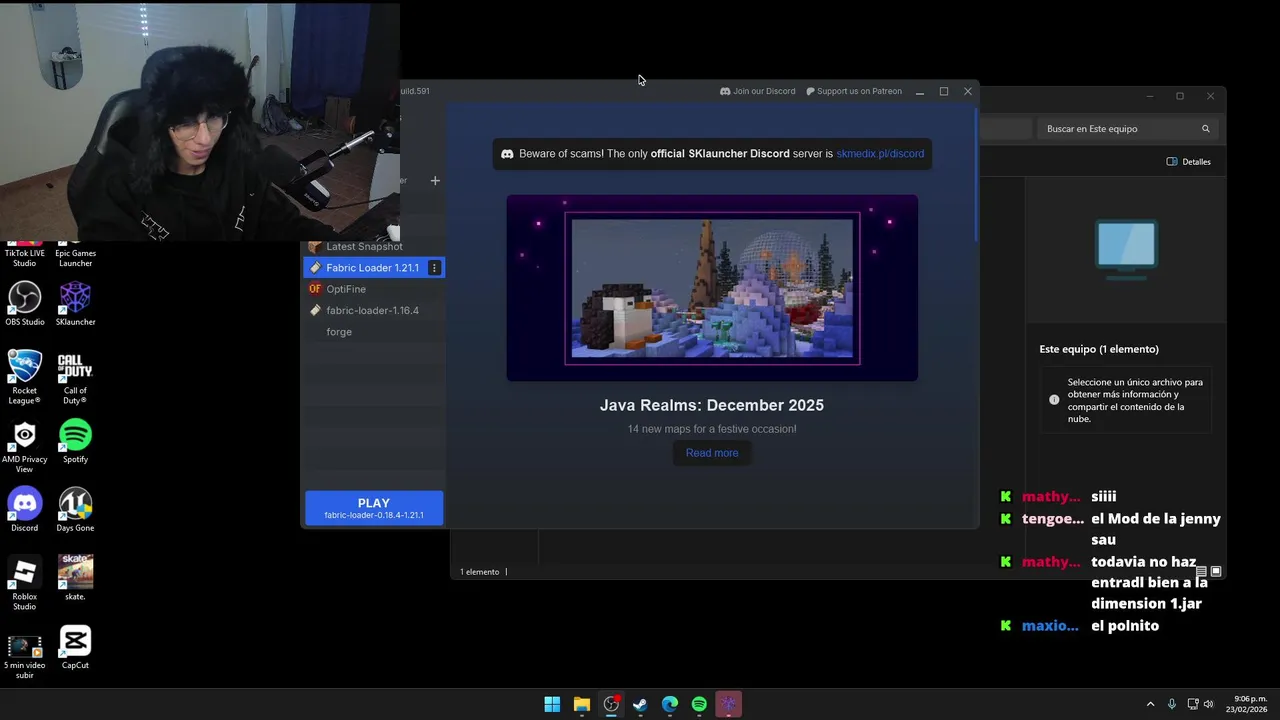This screenshot has width=1280, height=720.
Task: Open Spotify from the taskbar
Action: 699,704
